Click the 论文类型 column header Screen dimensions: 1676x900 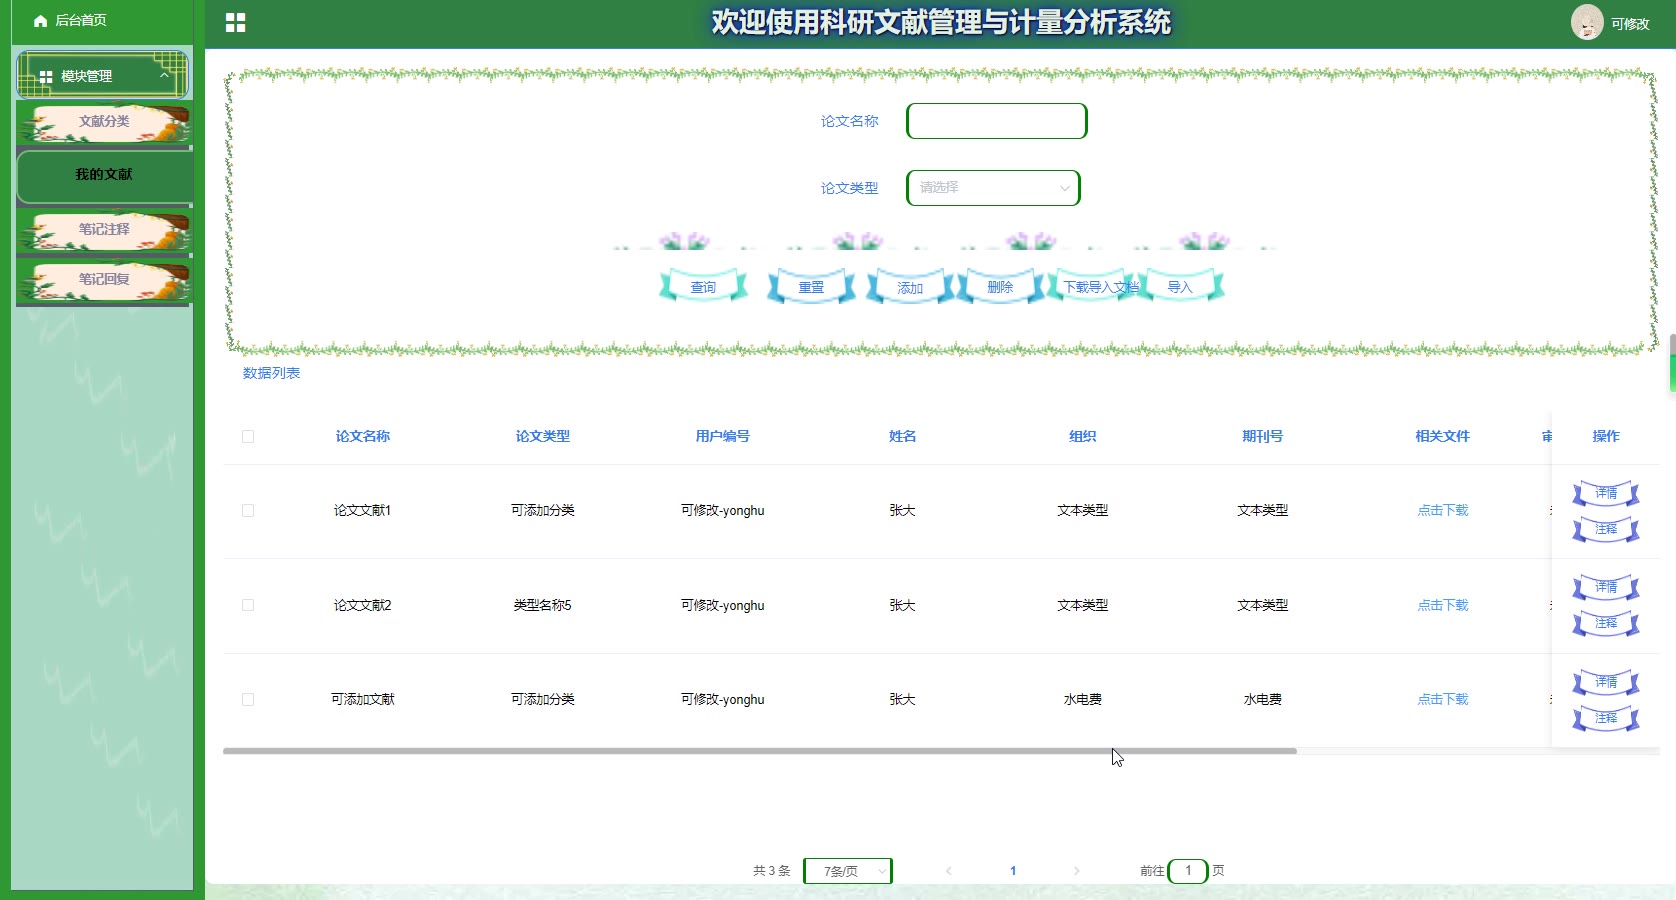543,436
